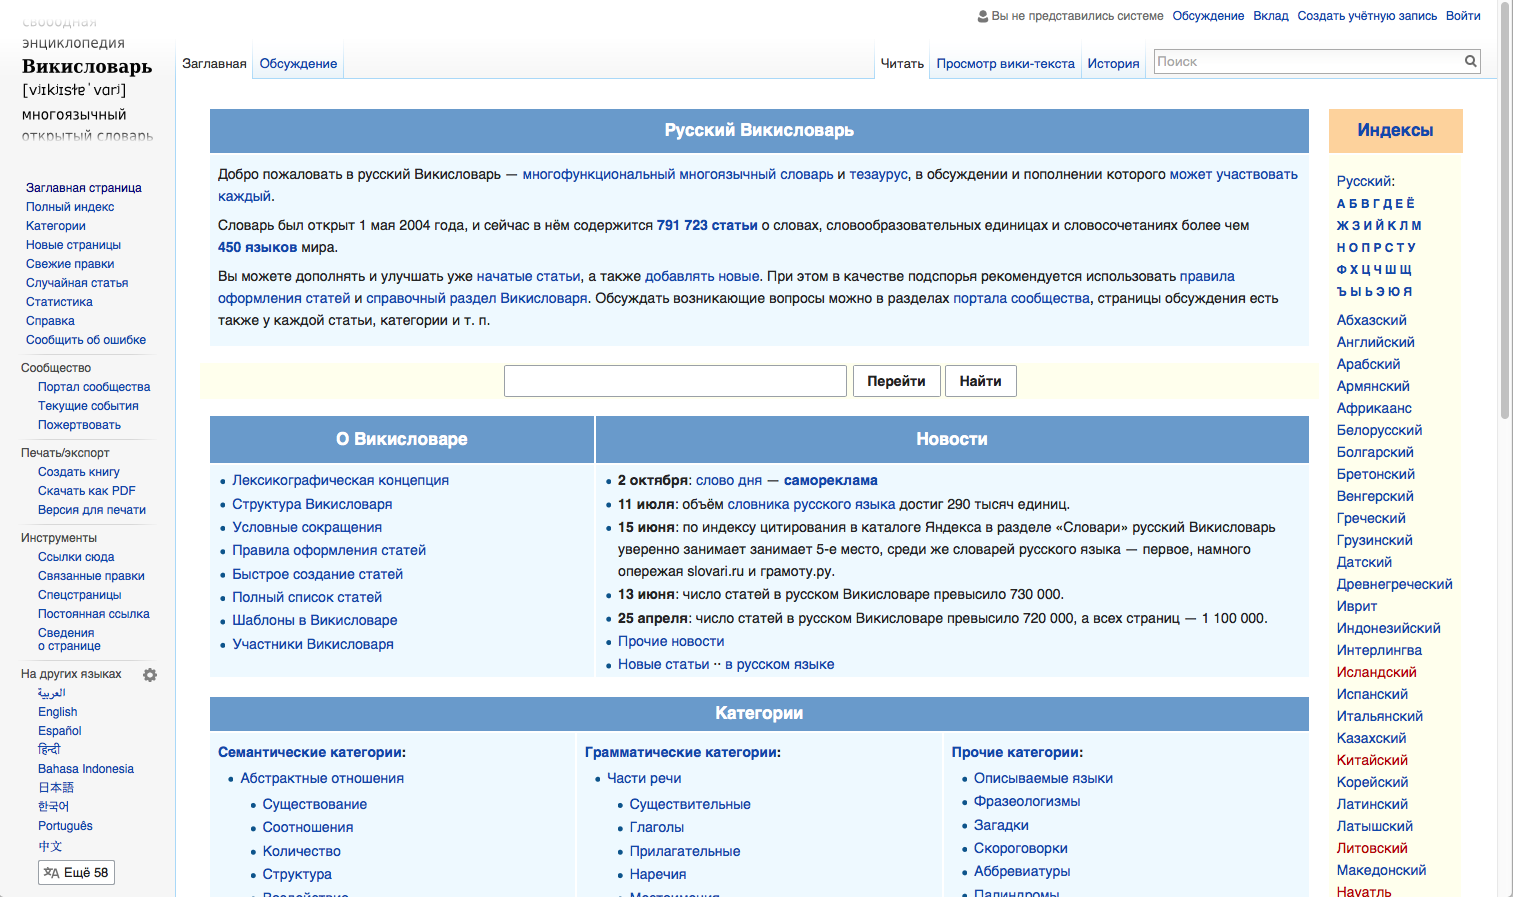Open Правила оформления статей link

point(329,550)
